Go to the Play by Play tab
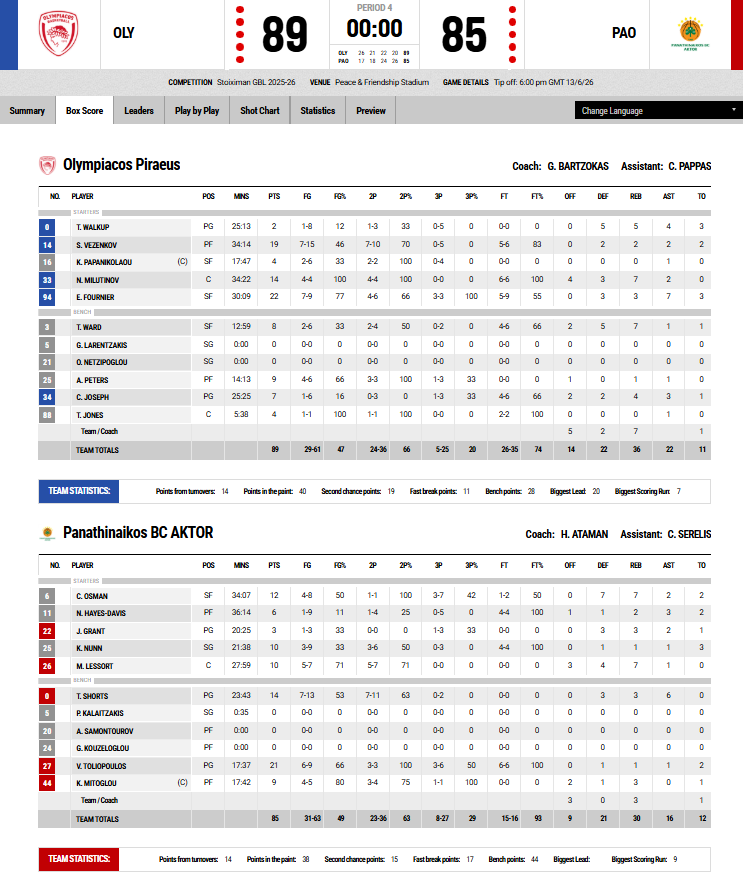 197,110
